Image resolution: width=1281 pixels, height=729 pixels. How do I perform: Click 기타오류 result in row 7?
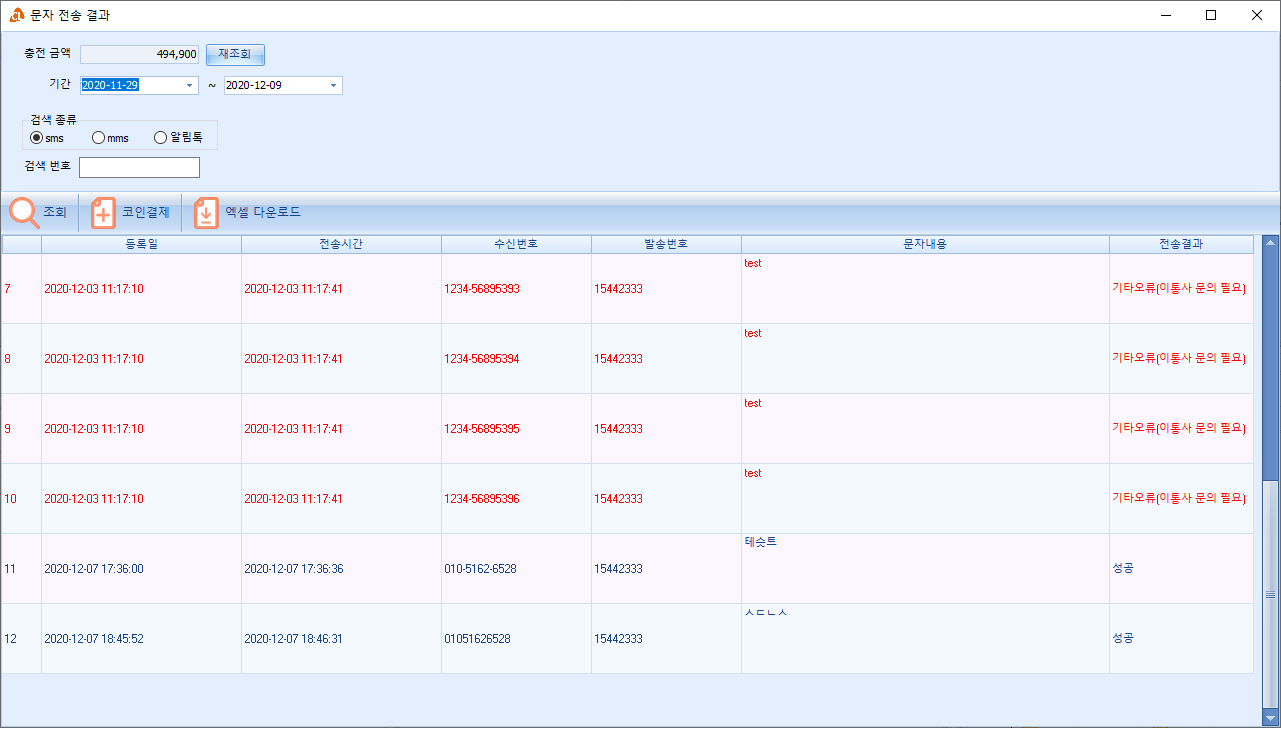coord(1179,288)
